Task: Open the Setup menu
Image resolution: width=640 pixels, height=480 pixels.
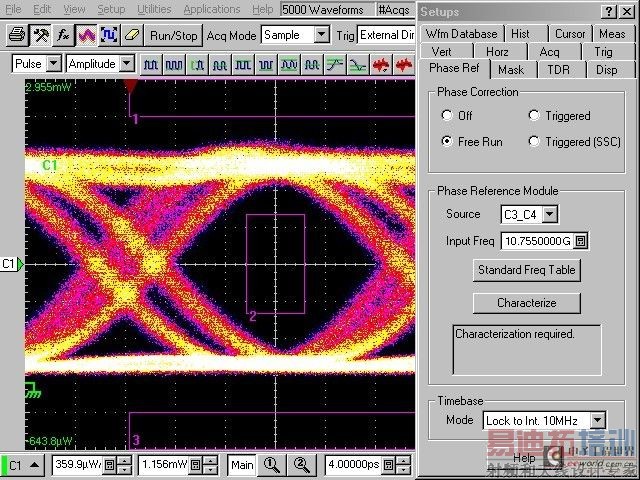Action: [111, 9]
